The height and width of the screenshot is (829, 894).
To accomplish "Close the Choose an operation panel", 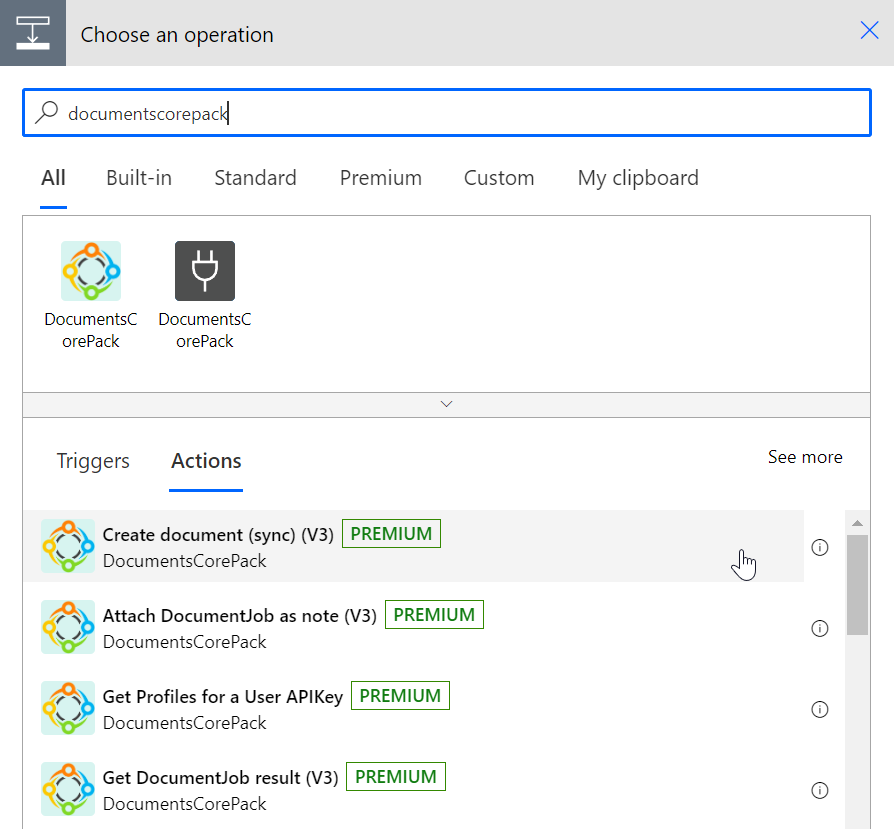I will point(869,30).
